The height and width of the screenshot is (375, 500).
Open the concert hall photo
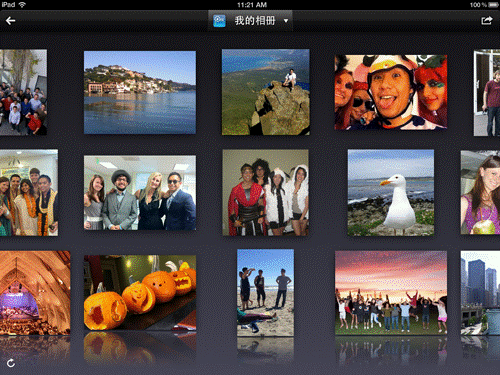tap(35, 293)
